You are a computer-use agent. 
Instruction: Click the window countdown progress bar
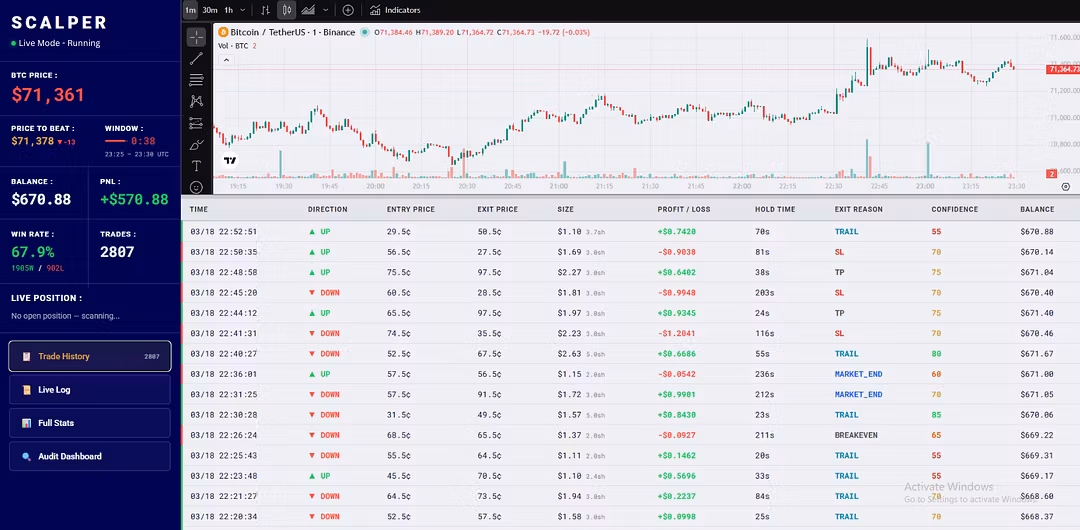click(115, 141)
